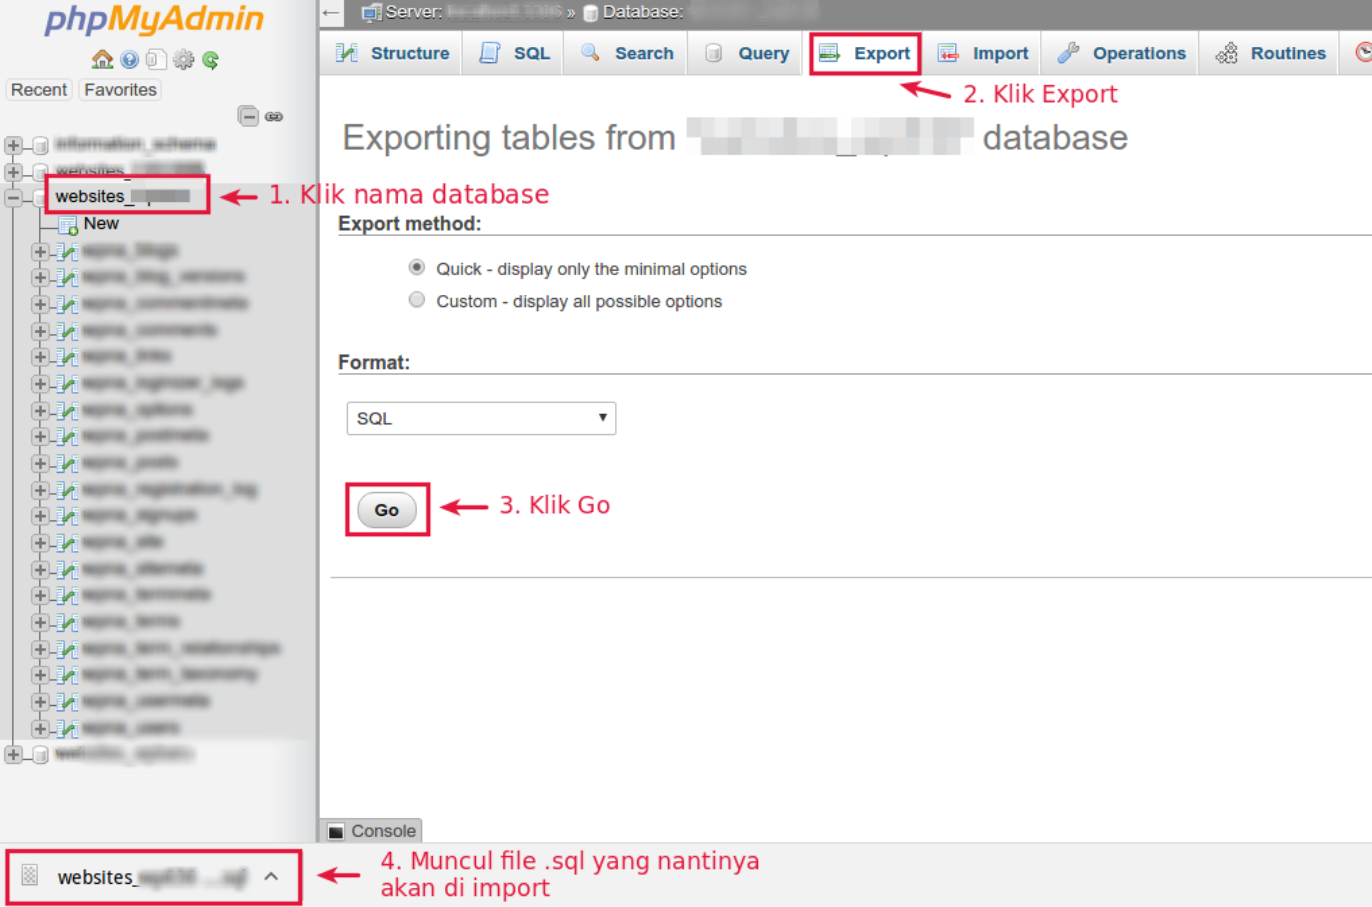The image size is (1372, 907).
Task: Open the Search tab
Action: 627,53
